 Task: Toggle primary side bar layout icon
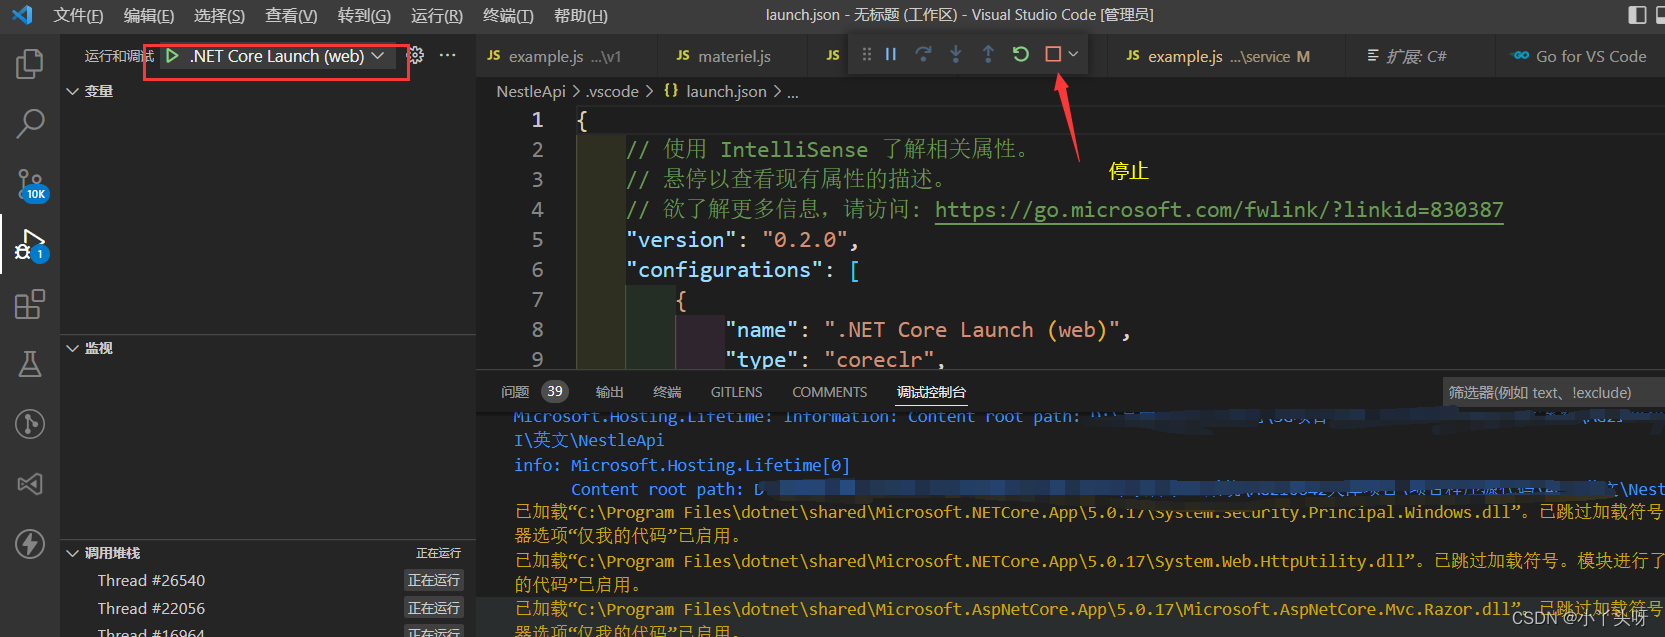coord(1637,15)
